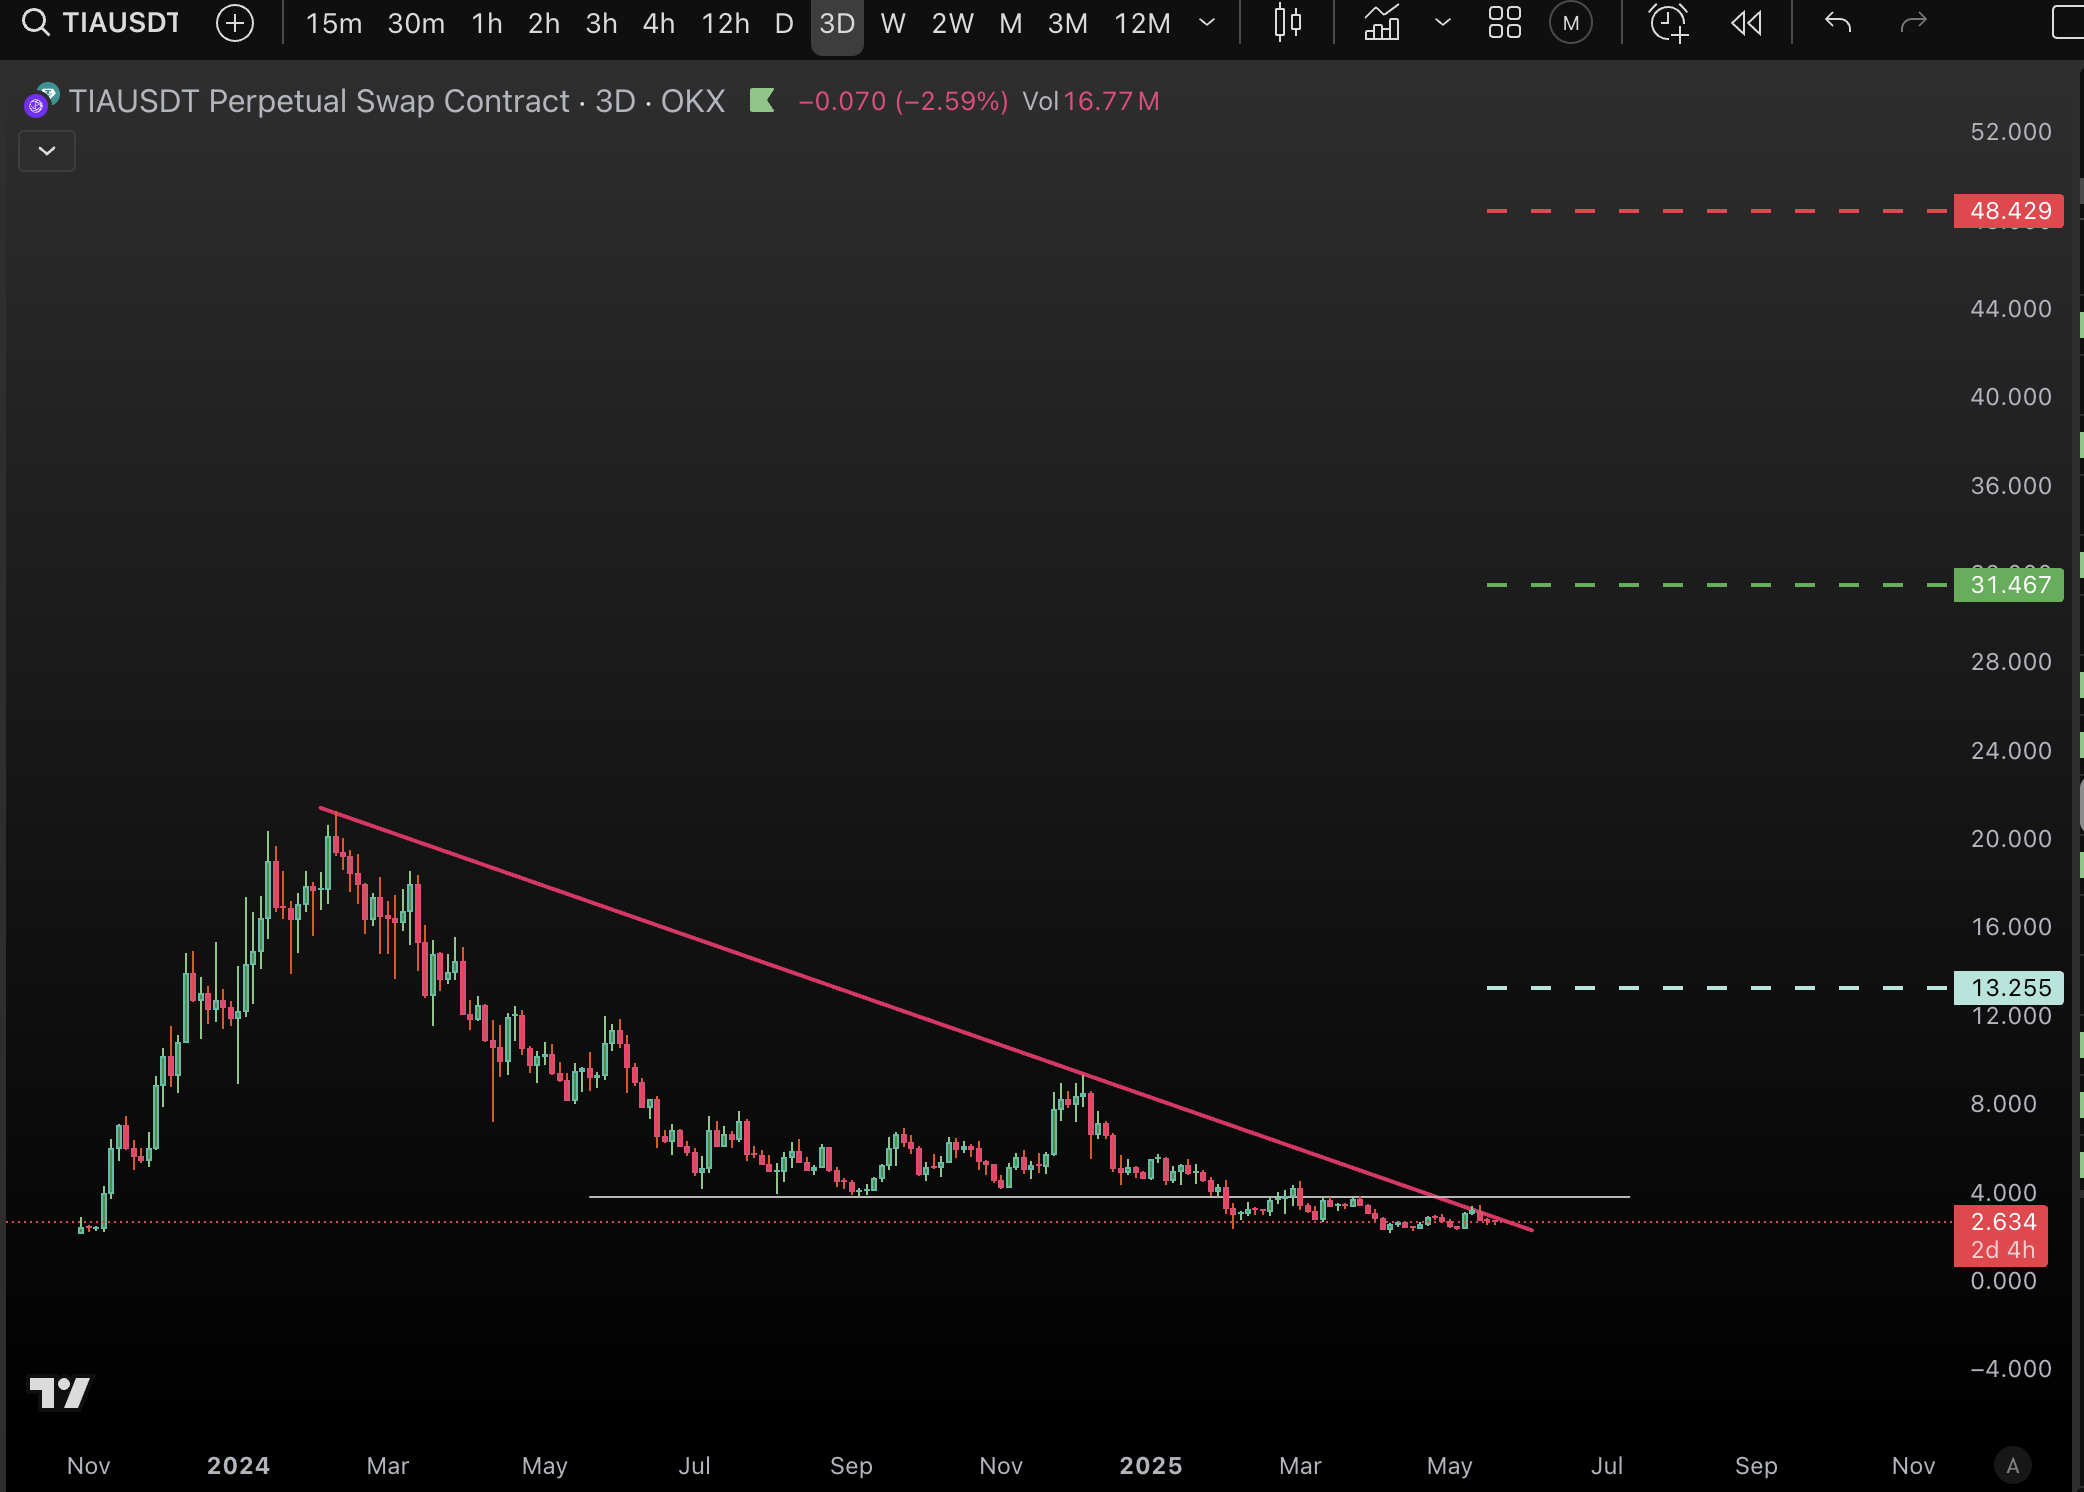Select the 12M timeframe
The image size is (2084, 1492).
coord(1142,23)
